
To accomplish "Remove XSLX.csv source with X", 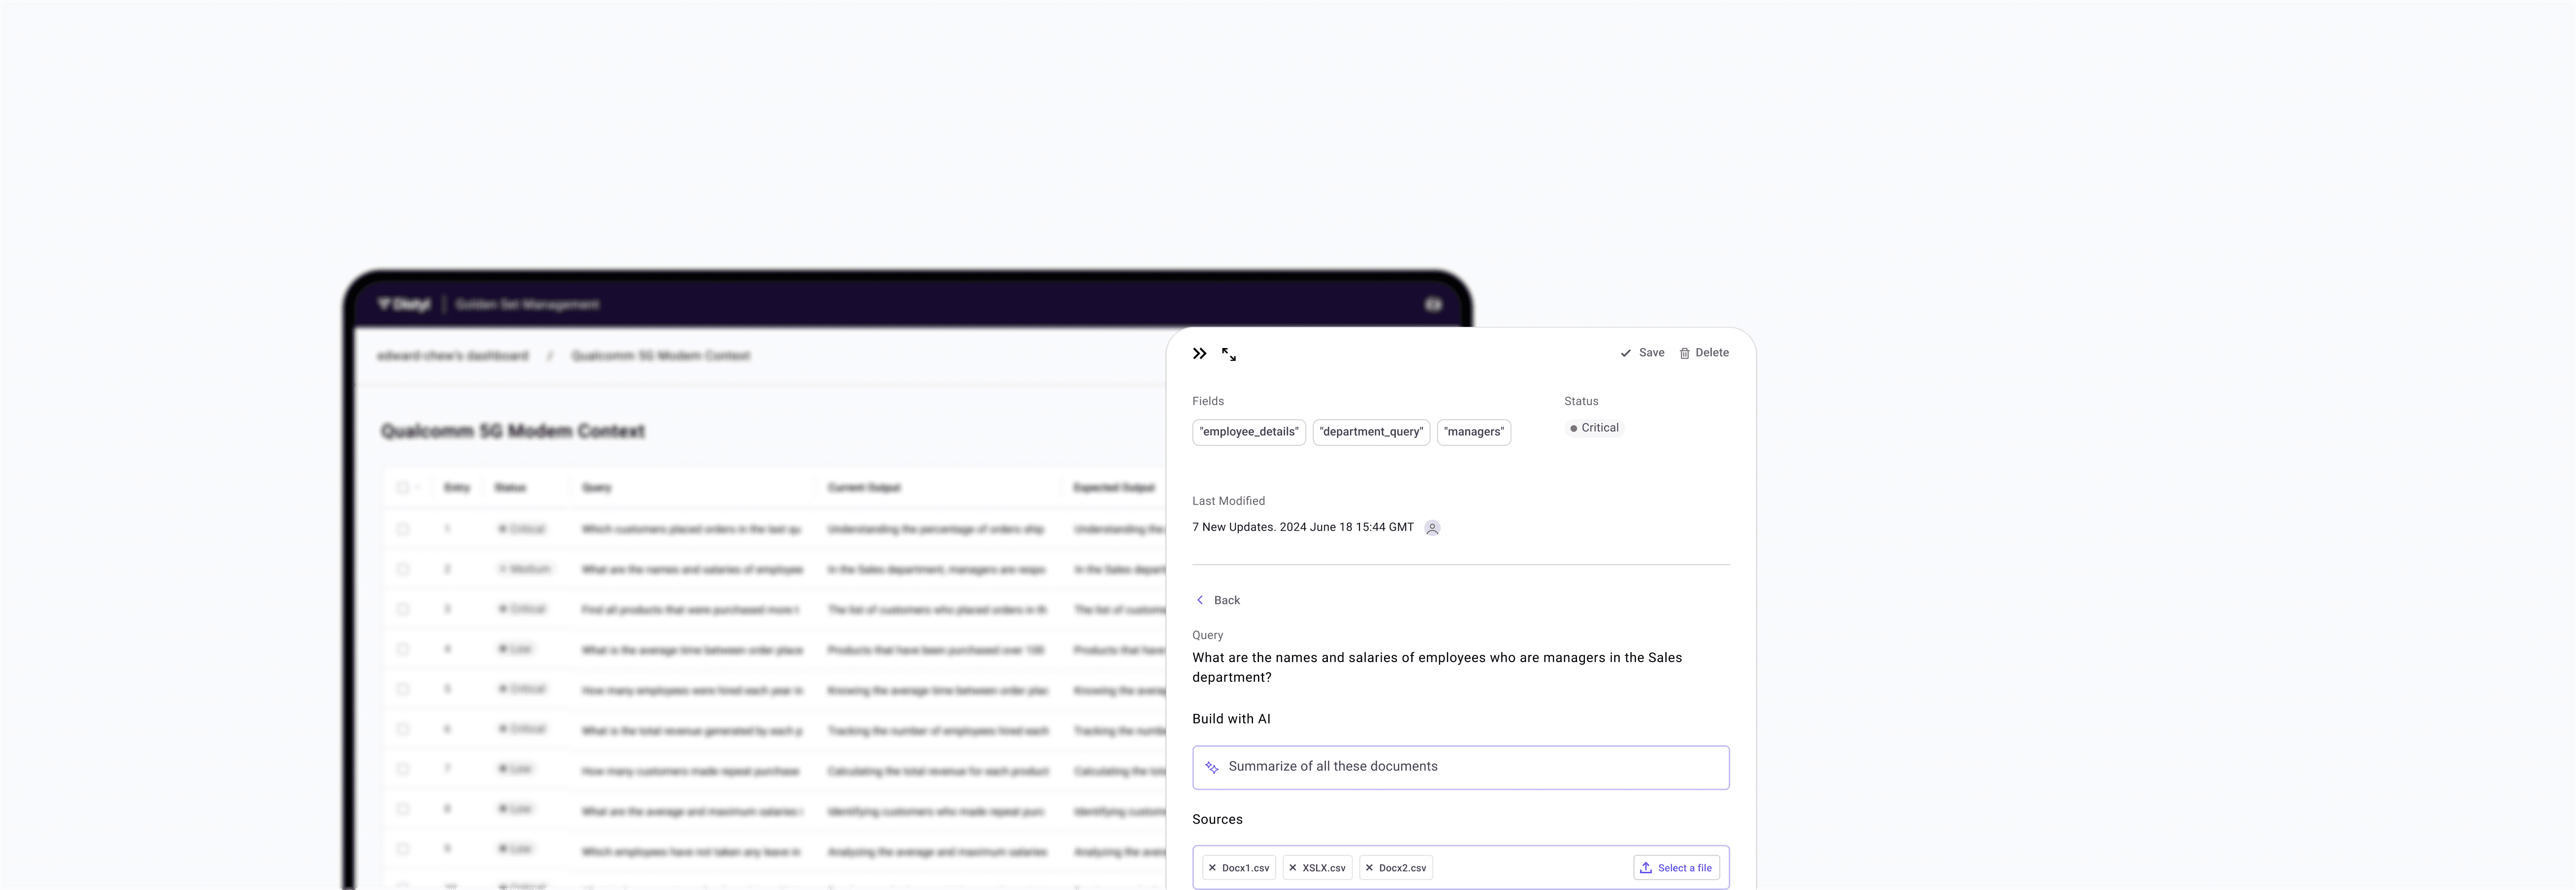I will pos(1293,868).
